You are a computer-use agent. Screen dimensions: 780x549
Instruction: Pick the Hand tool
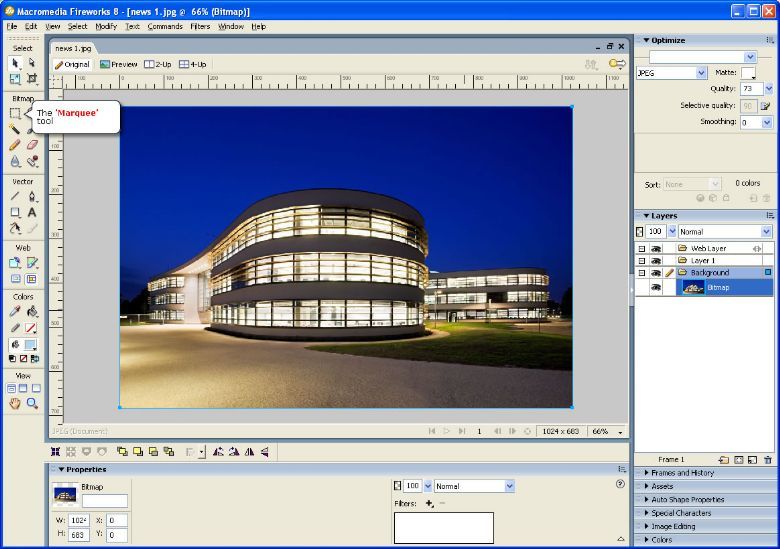pos(15,403)
